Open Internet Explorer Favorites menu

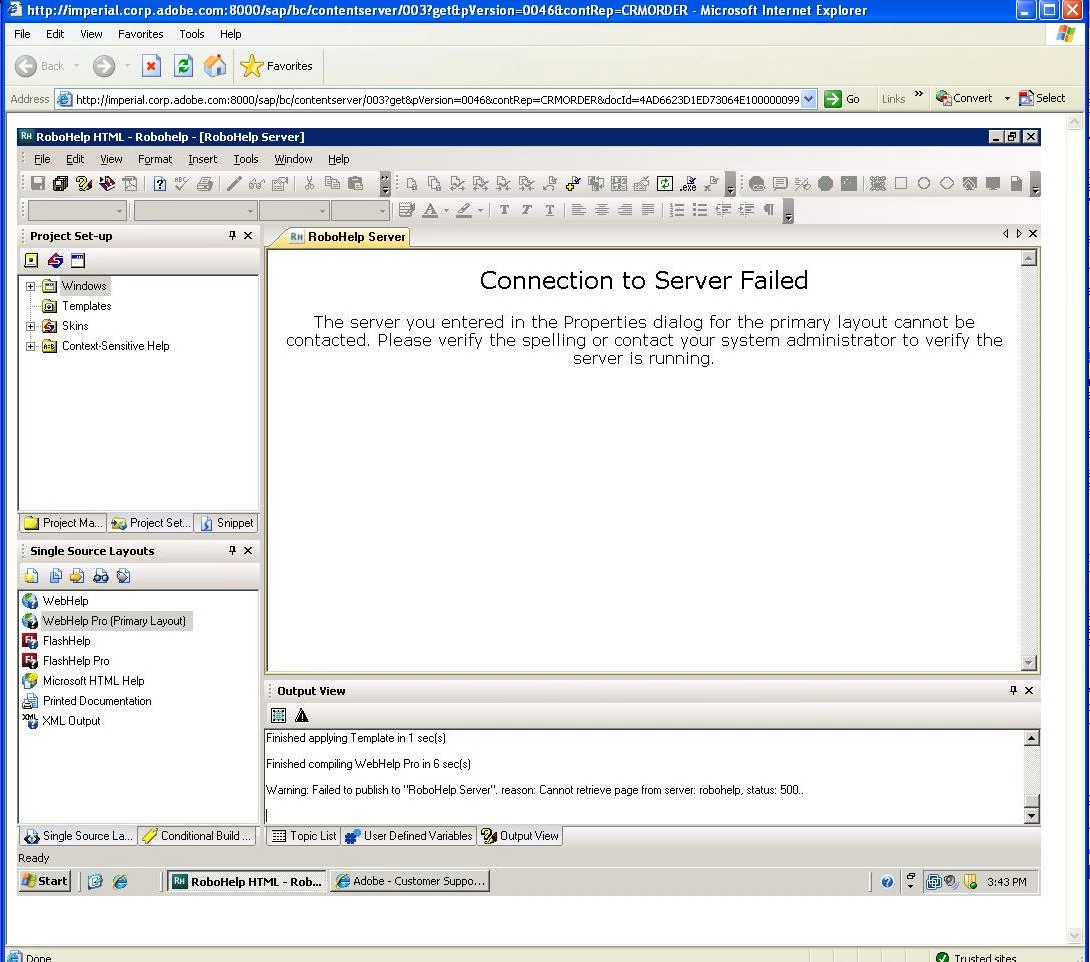pos(140,34)
